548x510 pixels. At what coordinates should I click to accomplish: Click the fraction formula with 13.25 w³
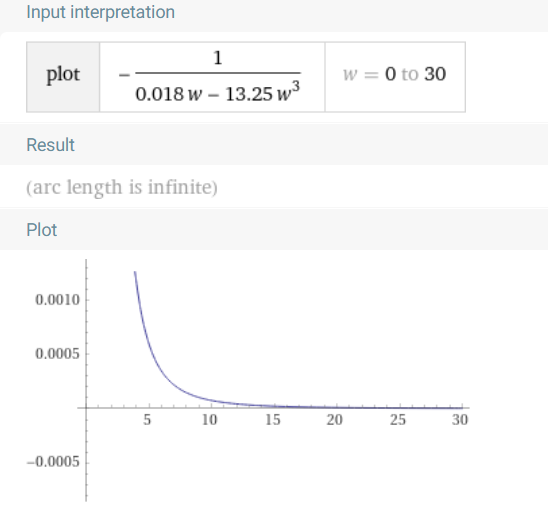[x=212, y=77]
